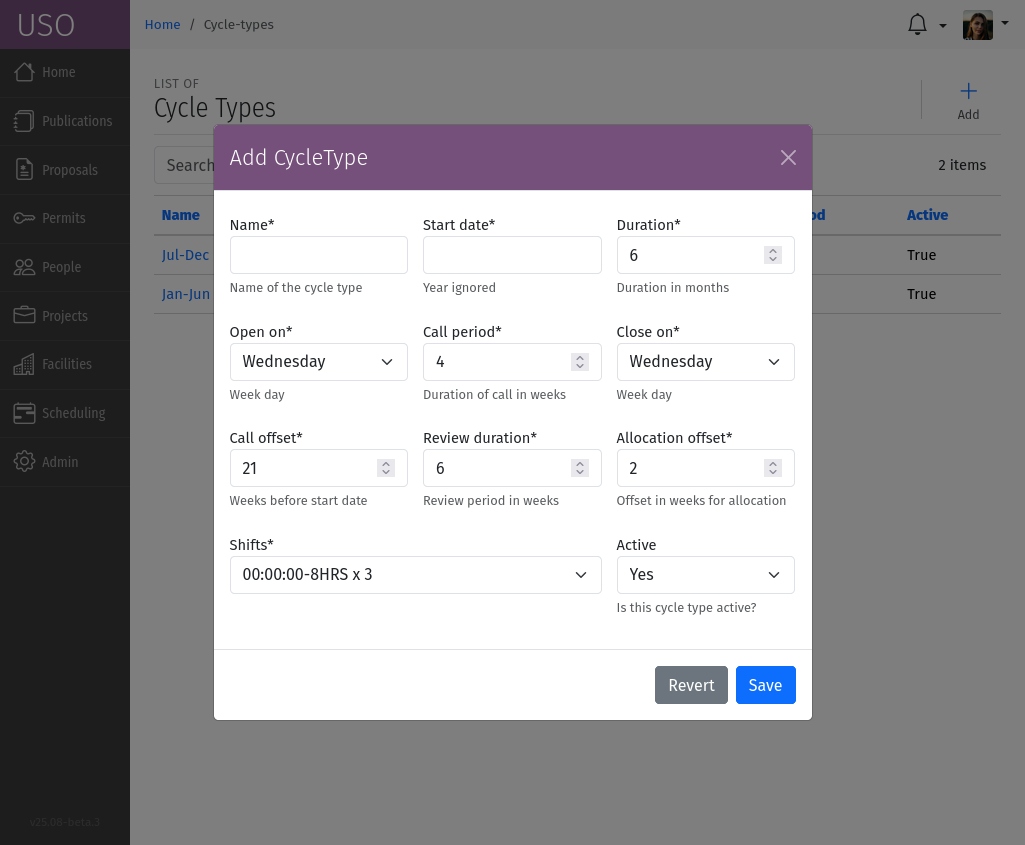Viewport: 1025px width, 845px height.
Task: Adjust the Call period stepper arrows
Action: (579, 361)
